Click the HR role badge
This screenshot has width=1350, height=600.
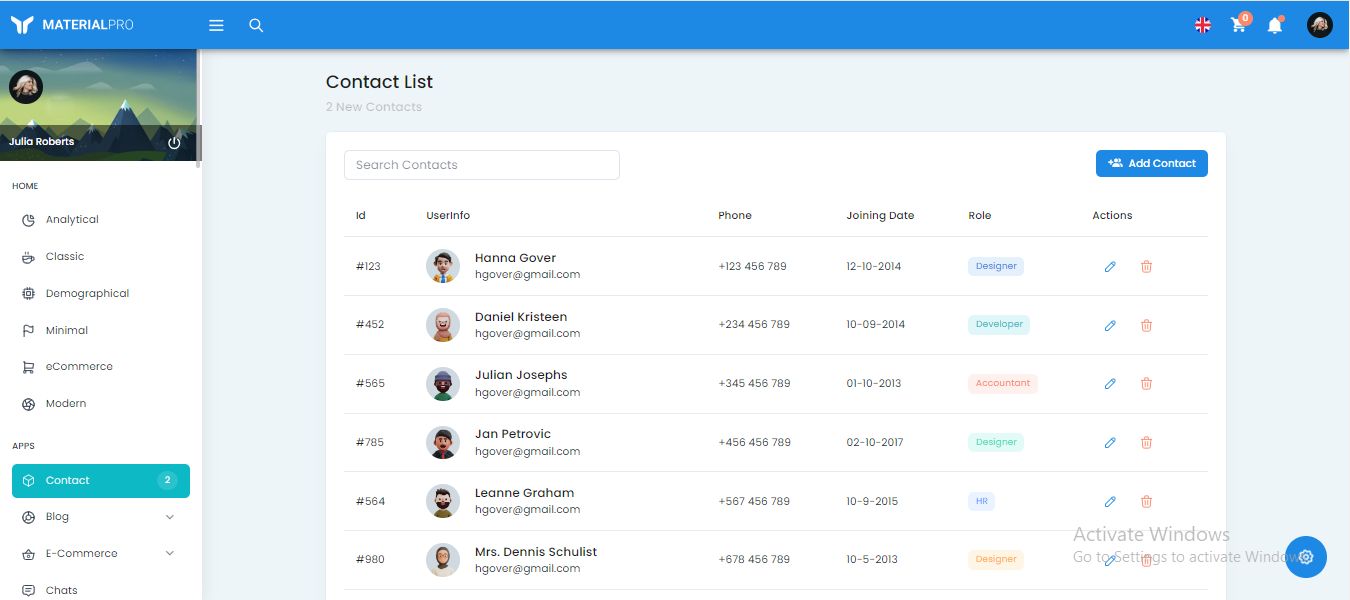[981, 501]
